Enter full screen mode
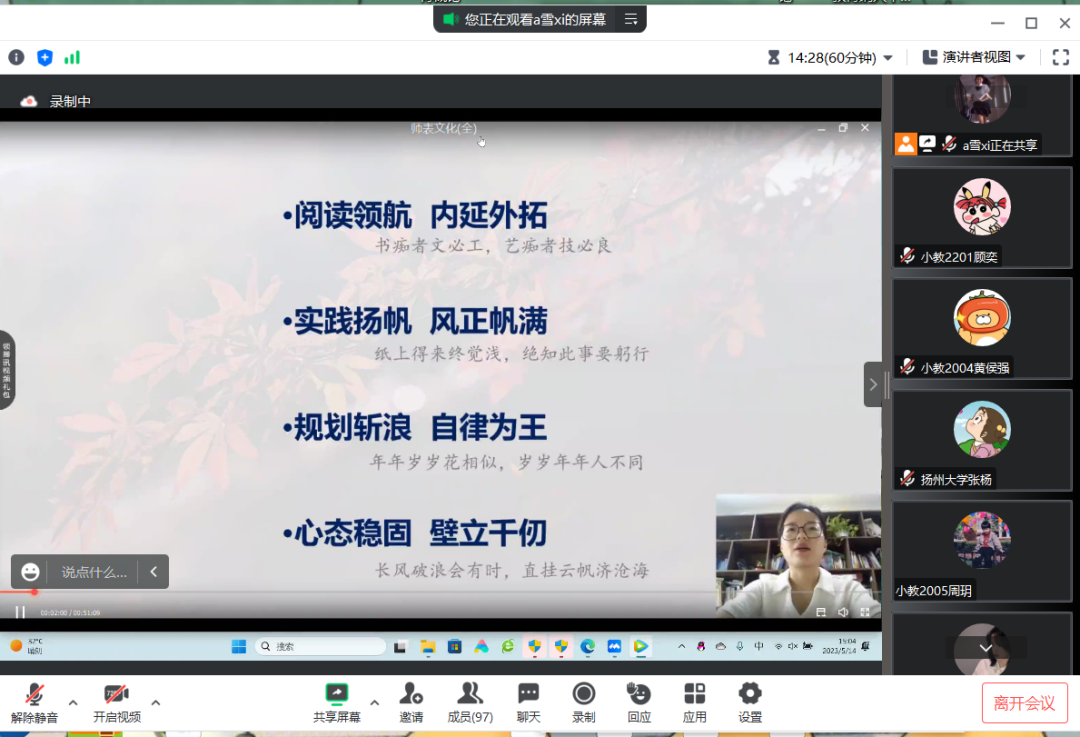 coord(1060,58)
